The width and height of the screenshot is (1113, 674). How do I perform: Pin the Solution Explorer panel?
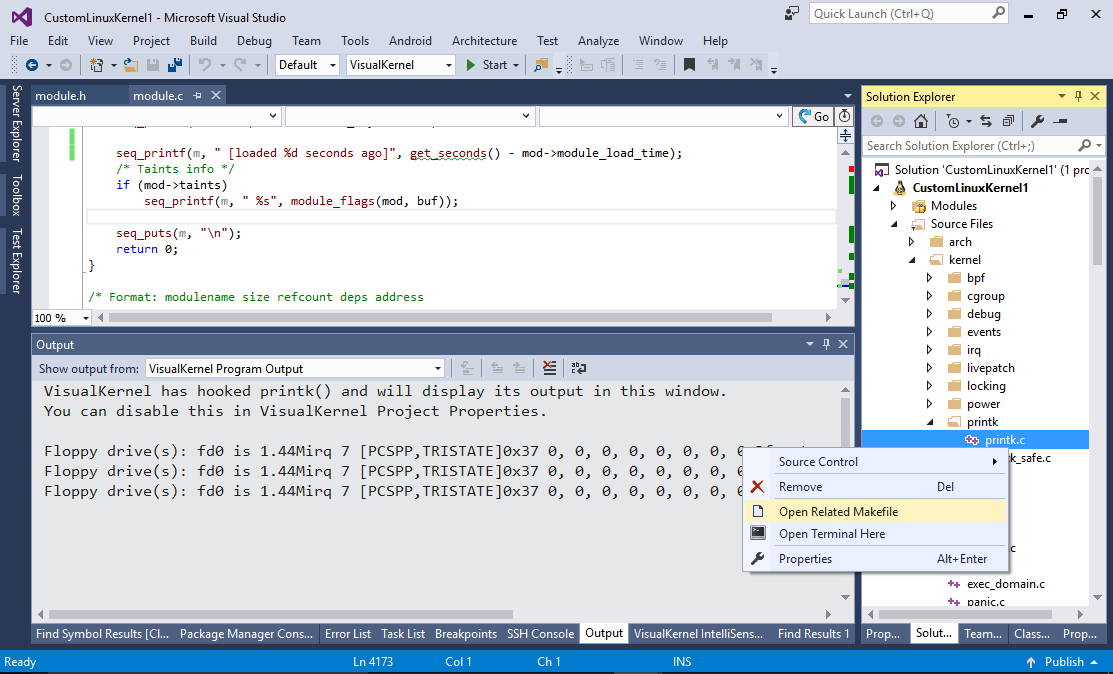(1078, 96)
